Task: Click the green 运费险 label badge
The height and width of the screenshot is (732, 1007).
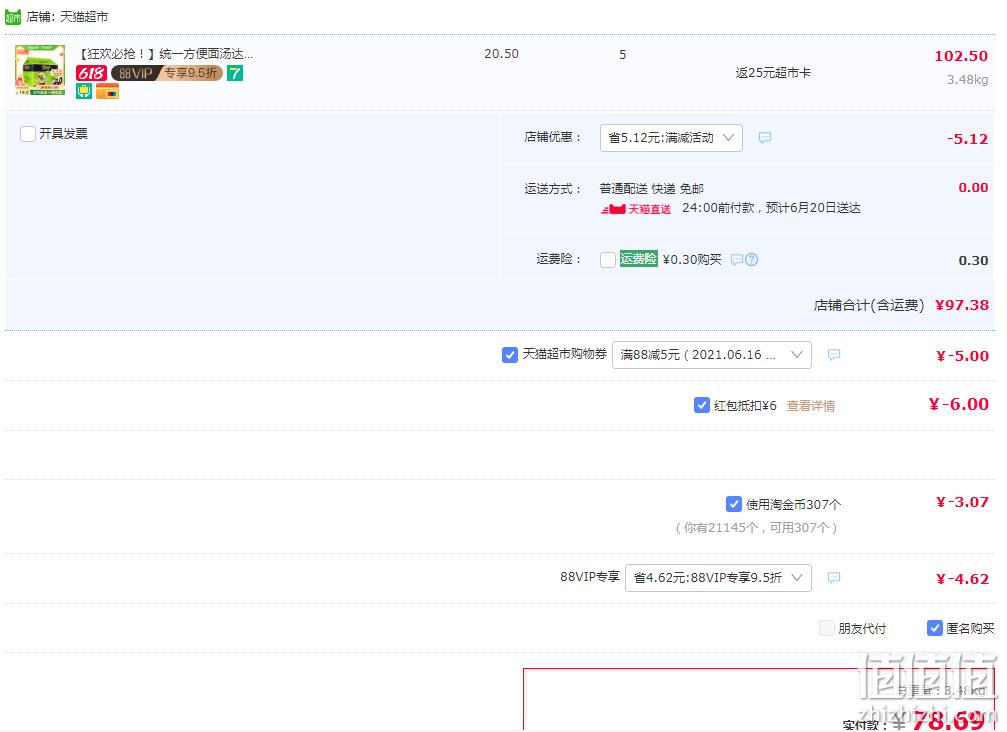Action: (638, 259)
